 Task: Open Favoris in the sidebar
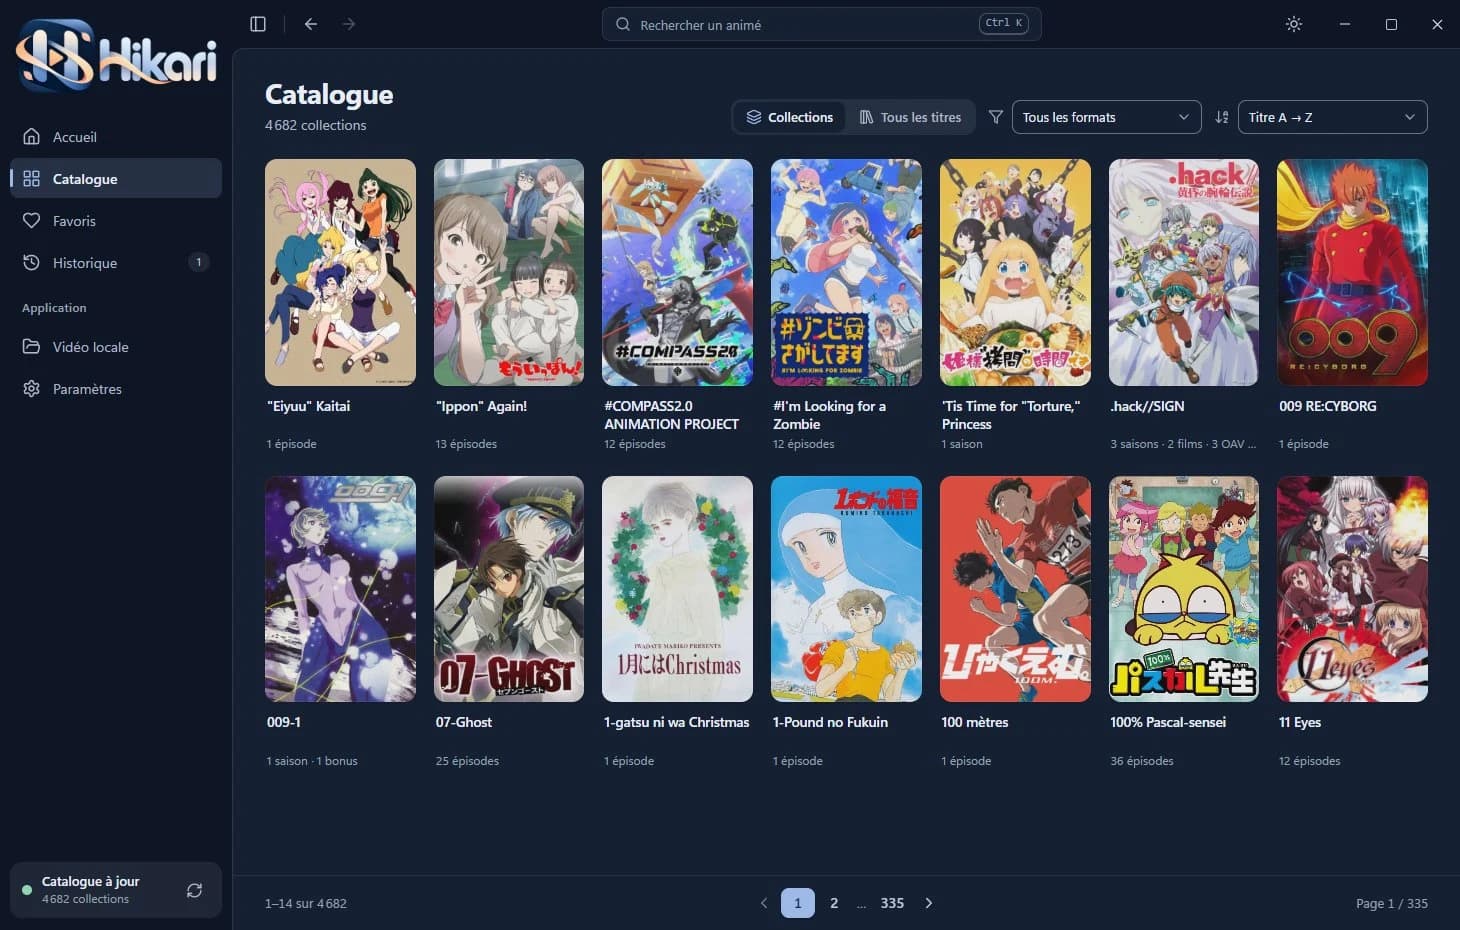point(116,220)
